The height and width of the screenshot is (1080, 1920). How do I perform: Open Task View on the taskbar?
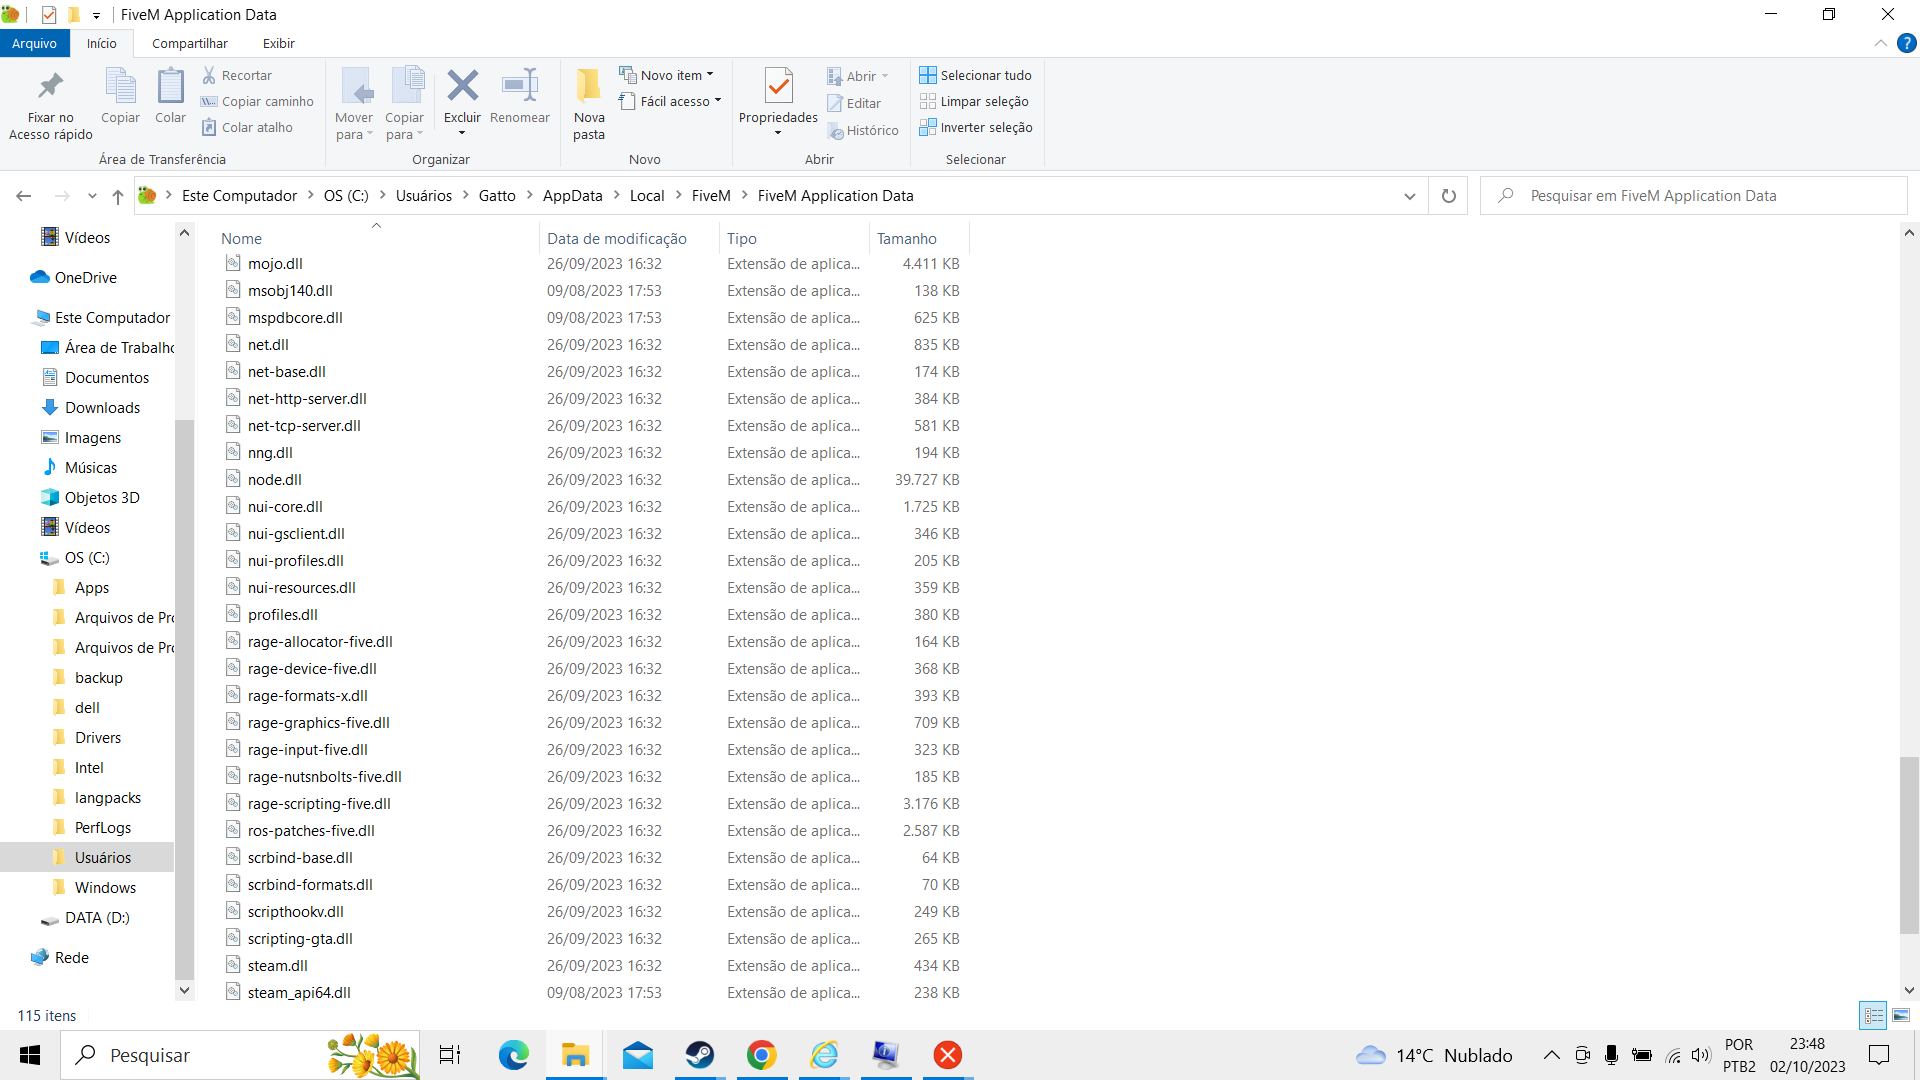click(x=450, y=1055)
